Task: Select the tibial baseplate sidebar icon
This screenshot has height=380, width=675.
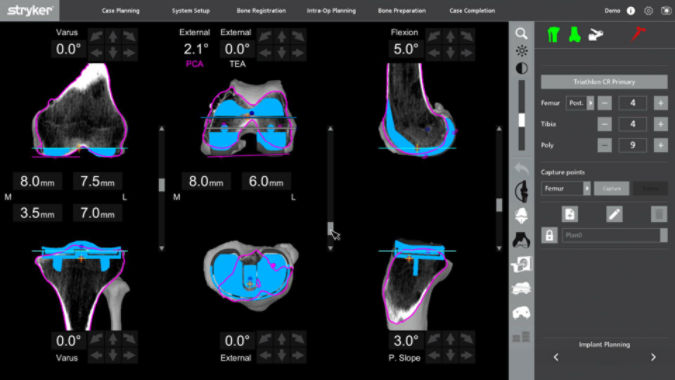Action: [x=521, y=288]
